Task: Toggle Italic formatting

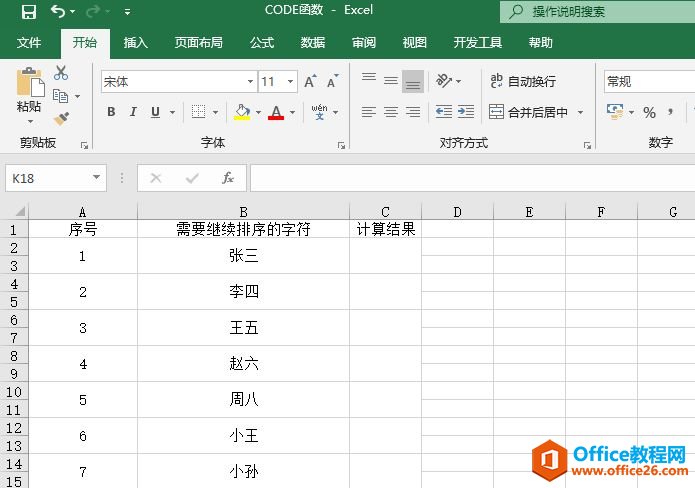Action: (134, 112)
